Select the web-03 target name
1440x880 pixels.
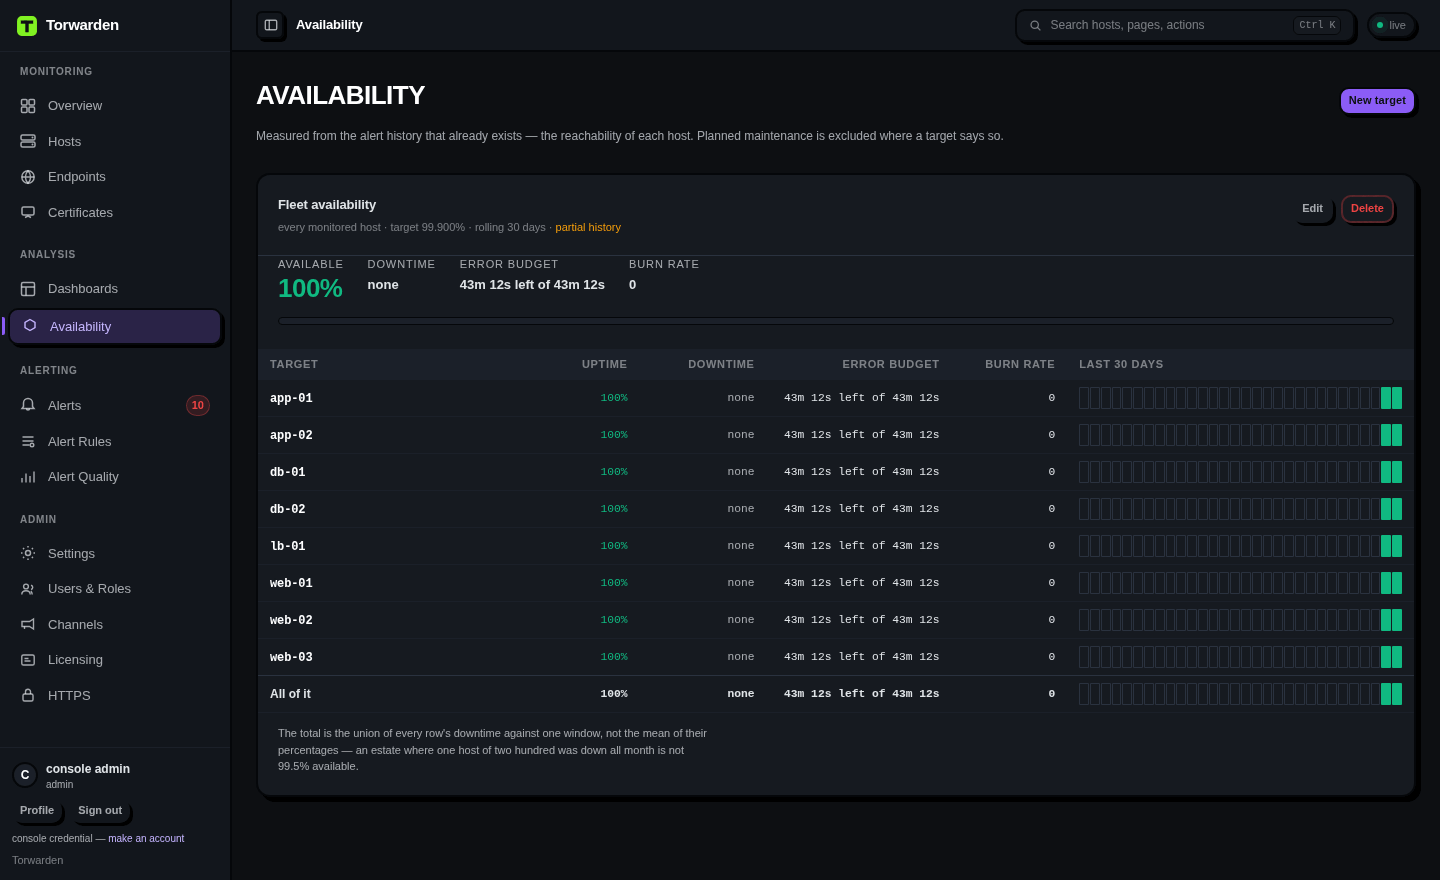[x=291, y=657]
